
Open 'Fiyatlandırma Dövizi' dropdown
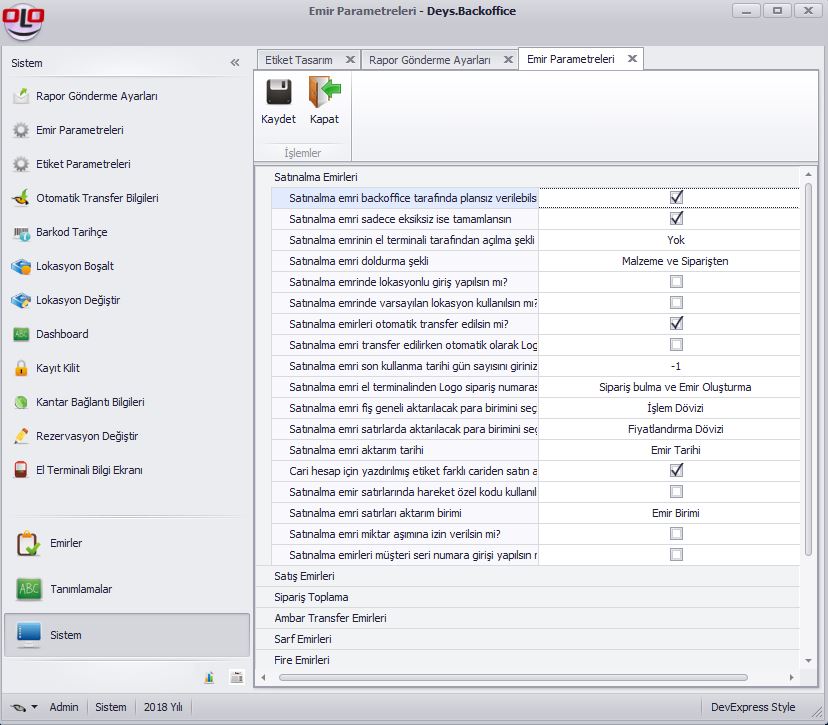(669, 429)
